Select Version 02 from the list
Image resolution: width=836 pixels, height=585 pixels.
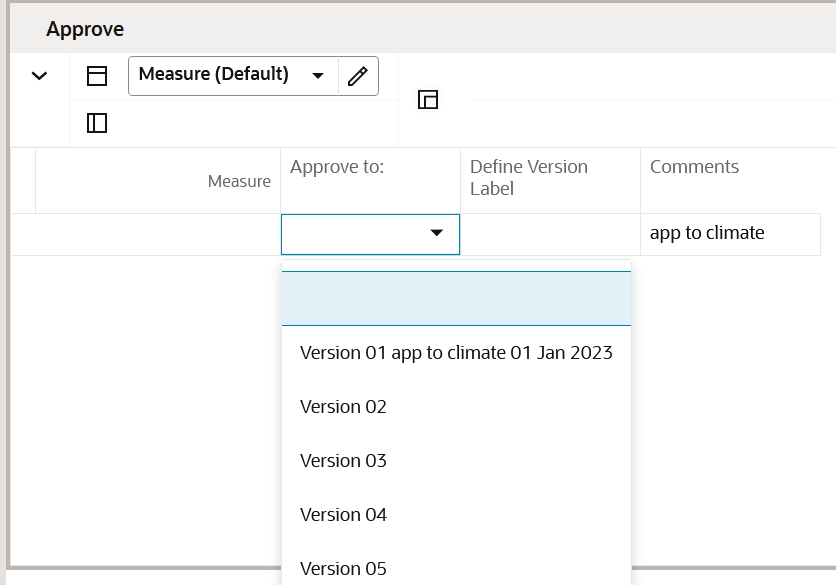(343, 407)
